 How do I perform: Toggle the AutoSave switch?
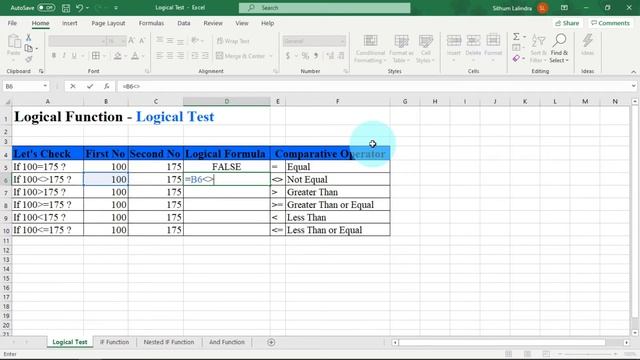[x=46, y=8]
